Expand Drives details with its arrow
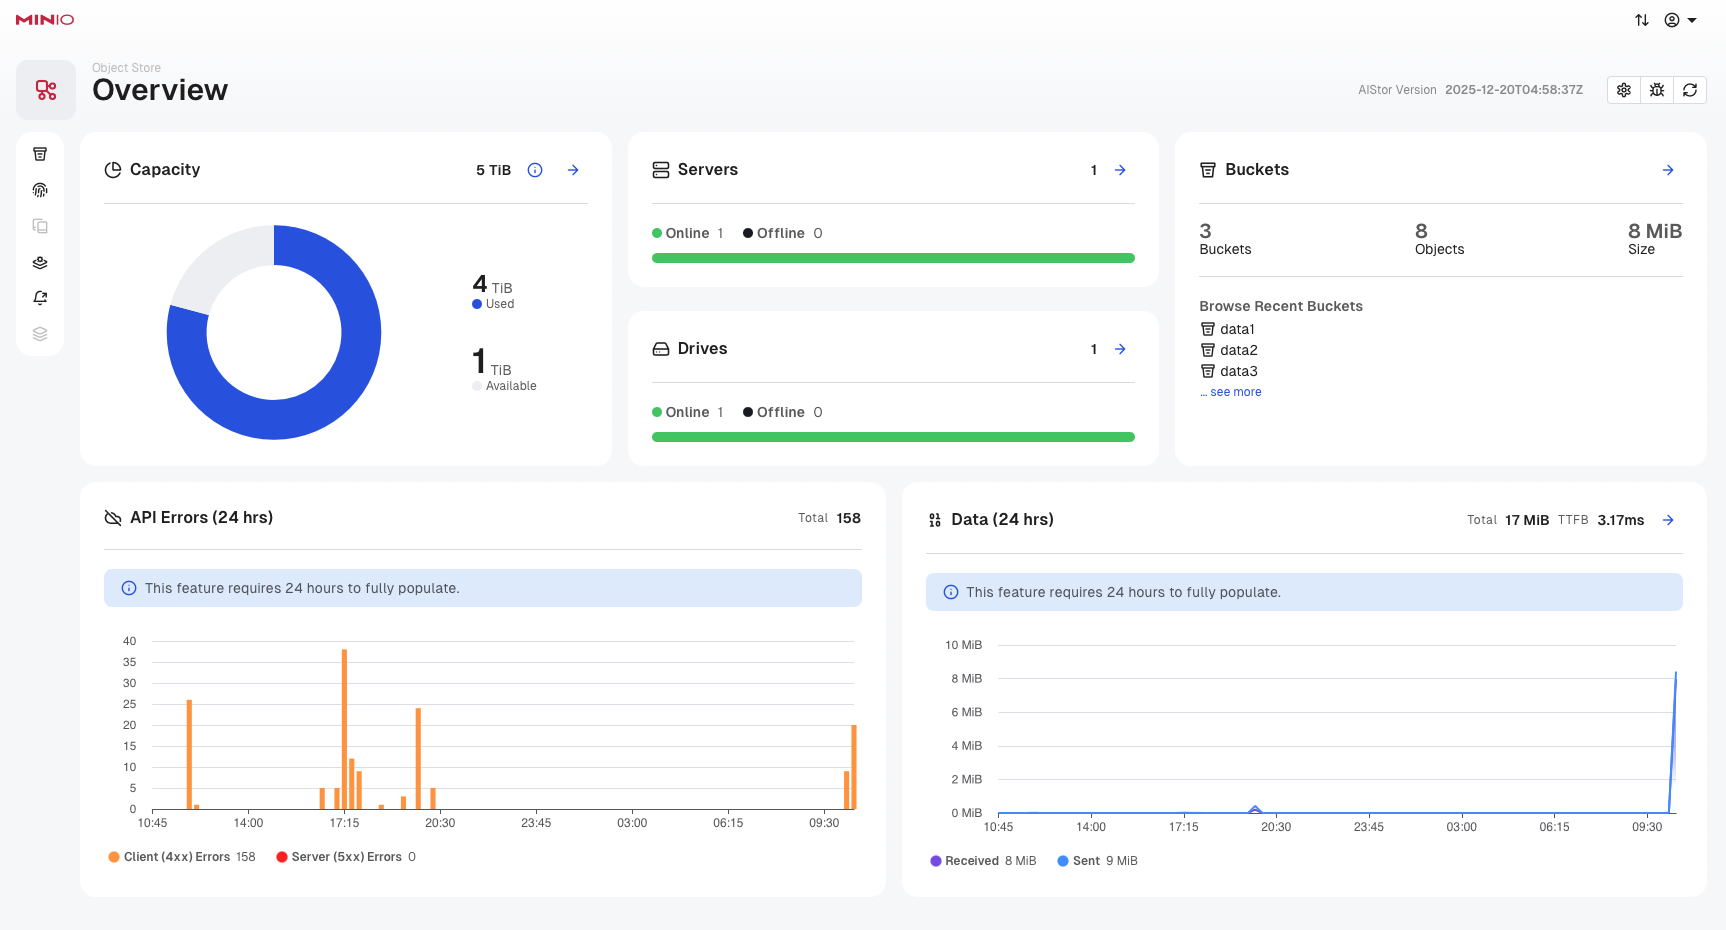The height and width of the screenshot is (930, 1726). [x=1120, y=349]
